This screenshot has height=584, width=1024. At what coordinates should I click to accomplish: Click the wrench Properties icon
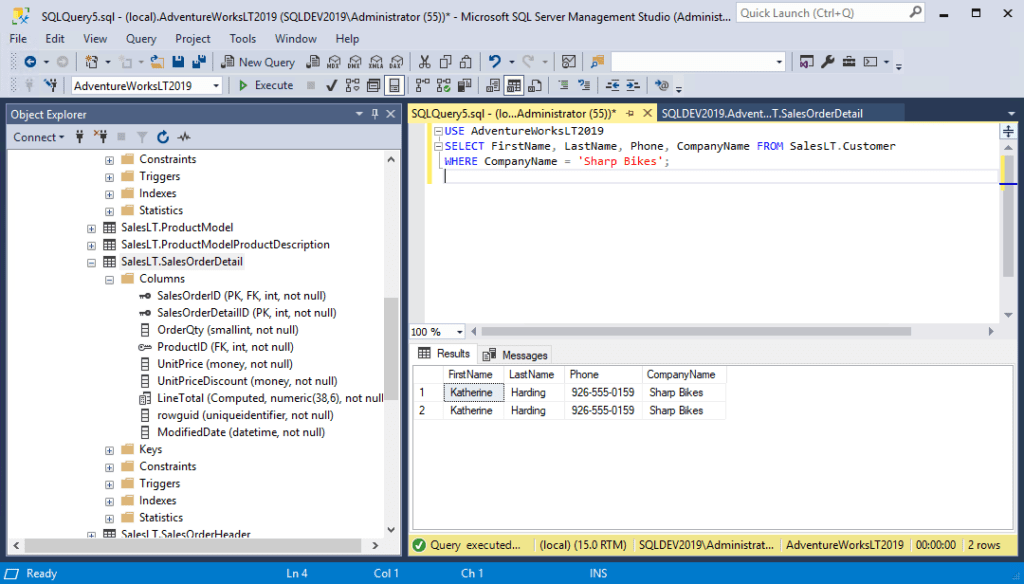[827, 62]
